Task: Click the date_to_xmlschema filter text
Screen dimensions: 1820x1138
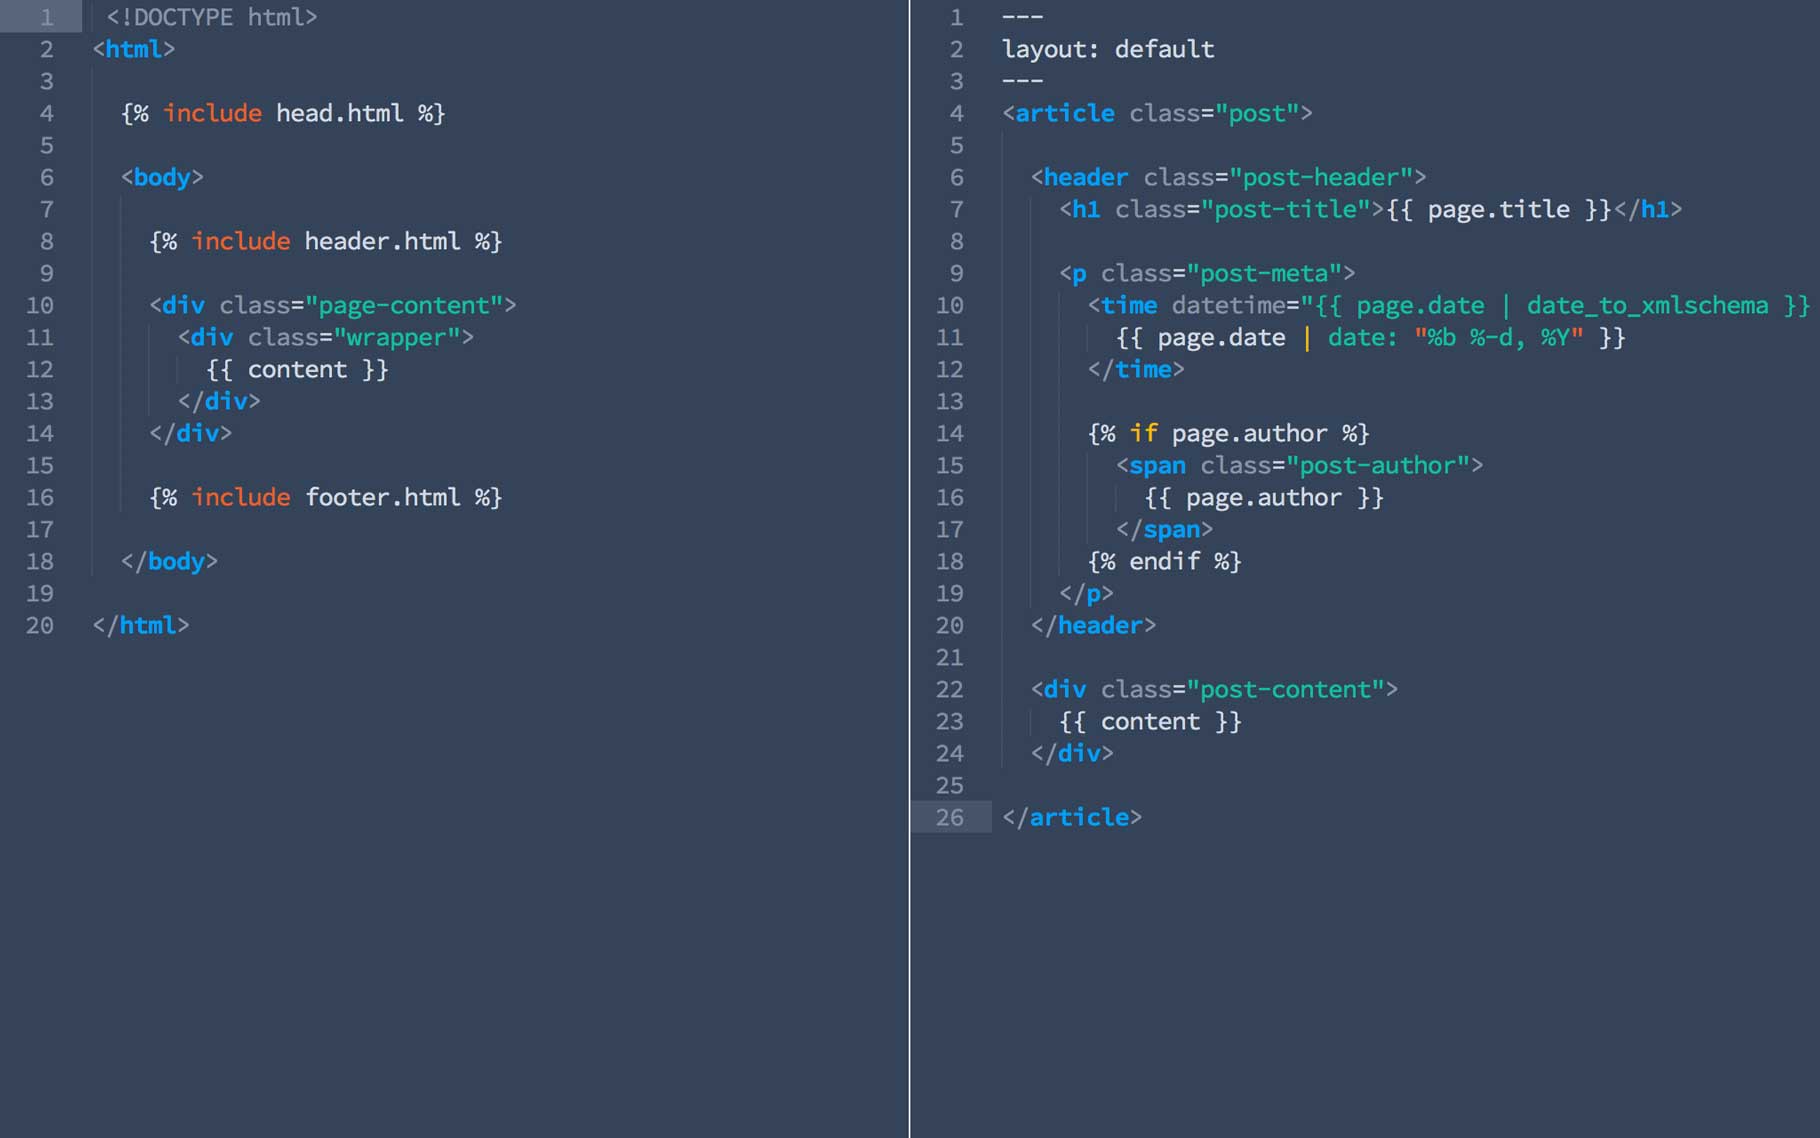Action: (1646, 305)
